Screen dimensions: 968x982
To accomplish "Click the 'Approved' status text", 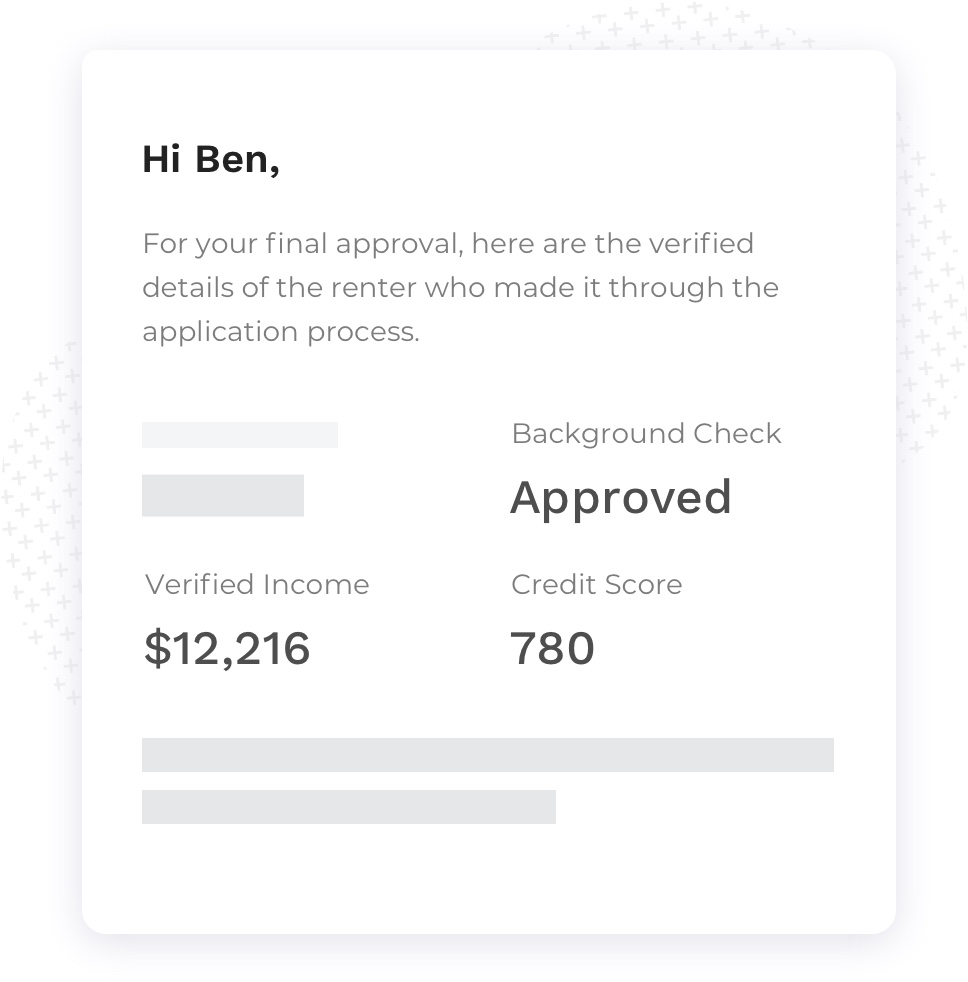I will coord(620,499).
